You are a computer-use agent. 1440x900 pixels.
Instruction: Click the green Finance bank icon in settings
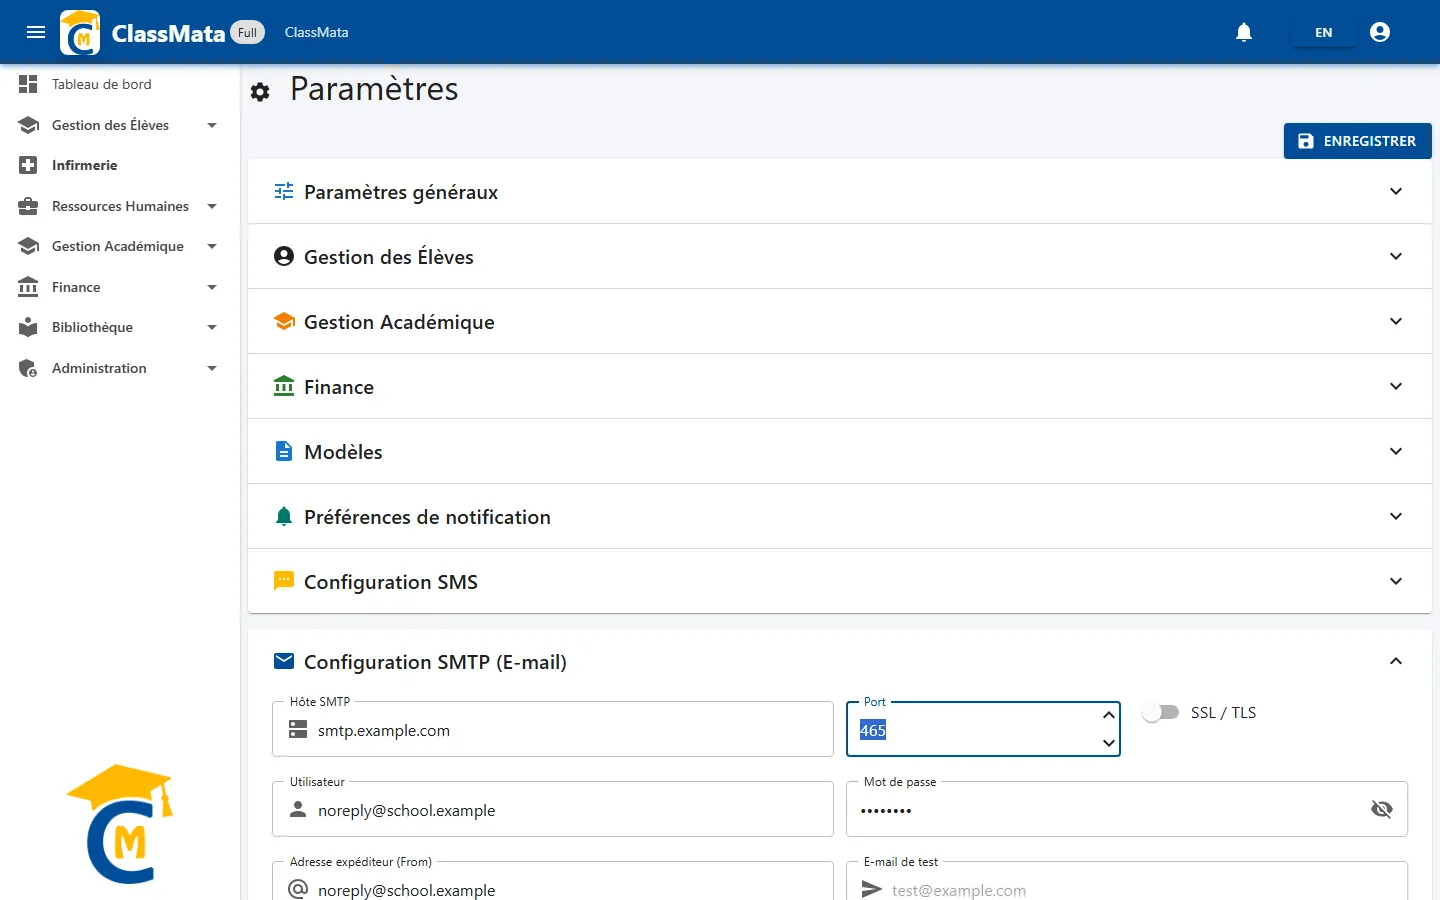point(284,386)
